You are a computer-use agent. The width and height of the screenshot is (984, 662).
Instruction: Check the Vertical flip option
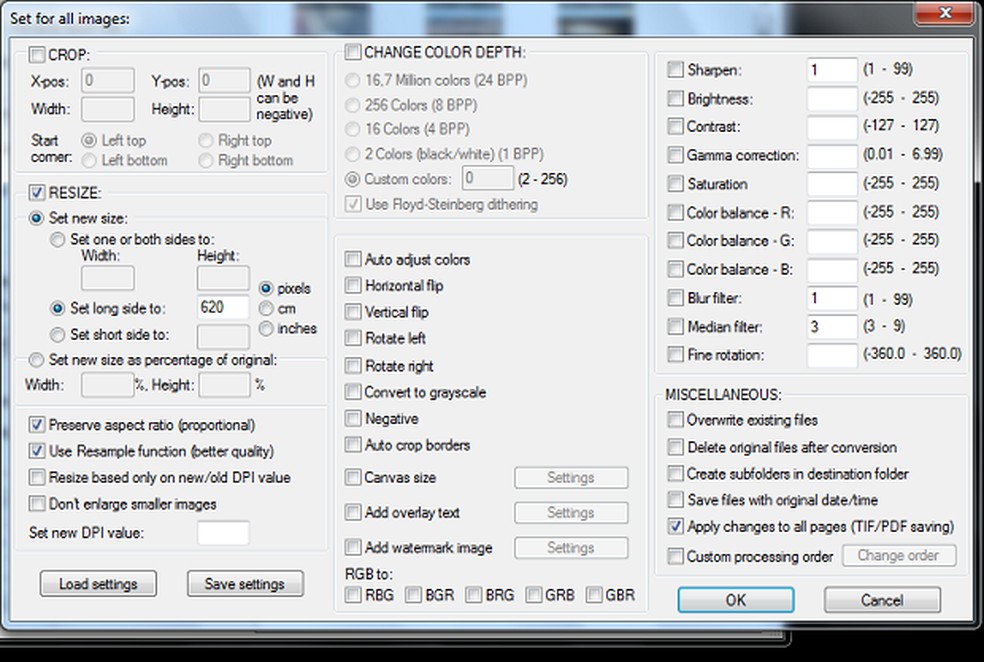pyautogui.click(x=353, y=312)
